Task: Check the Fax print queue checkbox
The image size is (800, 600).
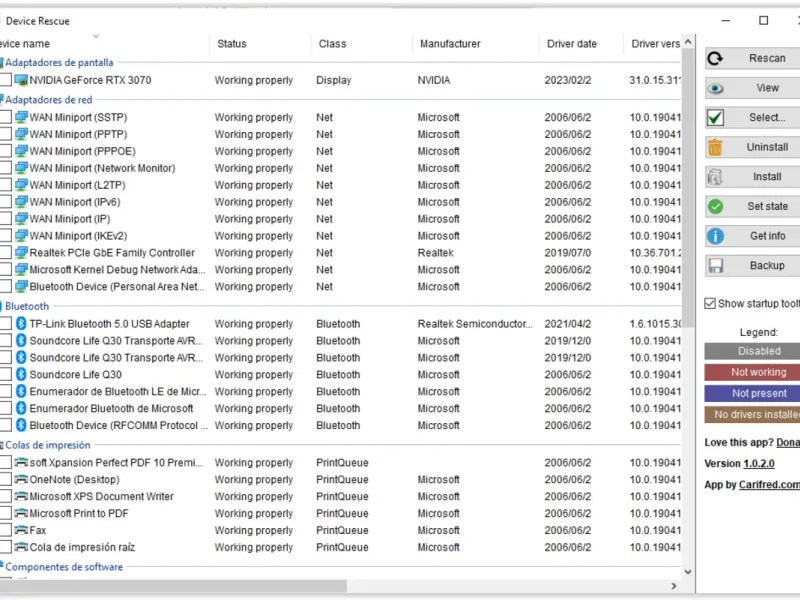Action: (x=5, y=530)
